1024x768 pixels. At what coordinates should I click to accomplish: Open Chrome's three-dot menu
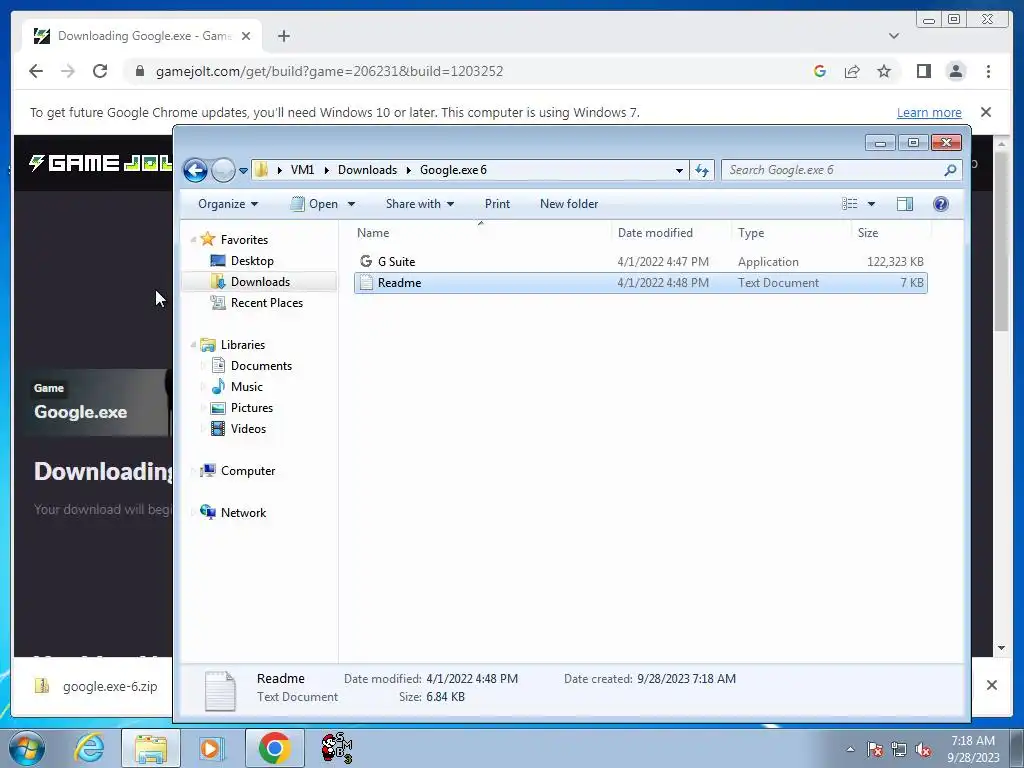(988, 71)
